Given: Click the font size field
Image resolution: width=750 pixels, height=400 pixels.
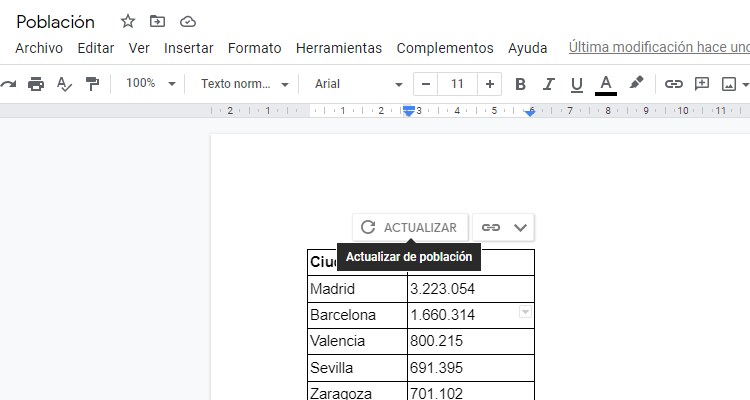Looking at the screenshot, I should point(457,84).
